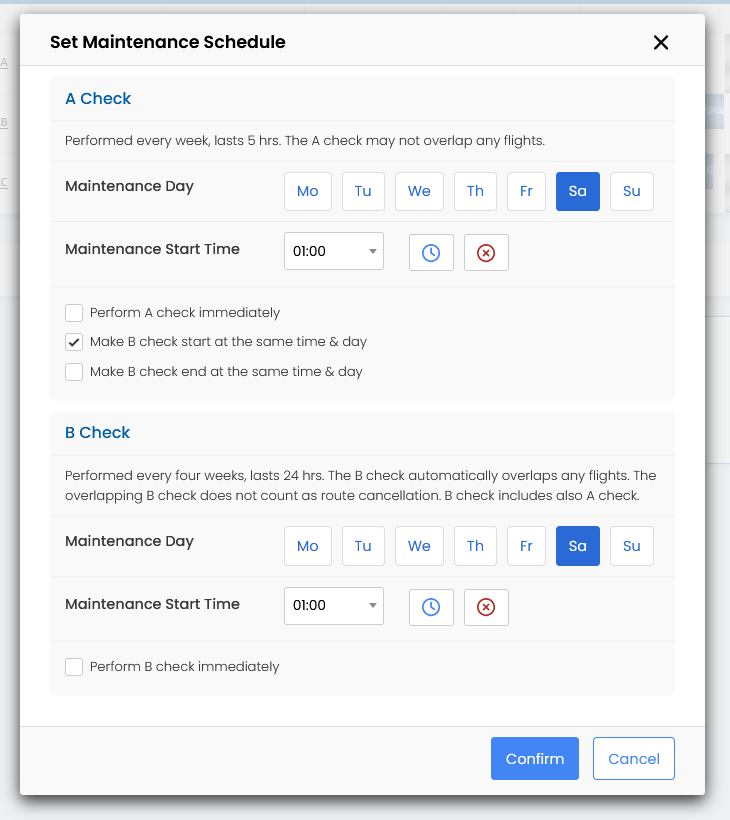
Task: Set B Check maintenance day to Tu
Action: click(x=363, y=546)
